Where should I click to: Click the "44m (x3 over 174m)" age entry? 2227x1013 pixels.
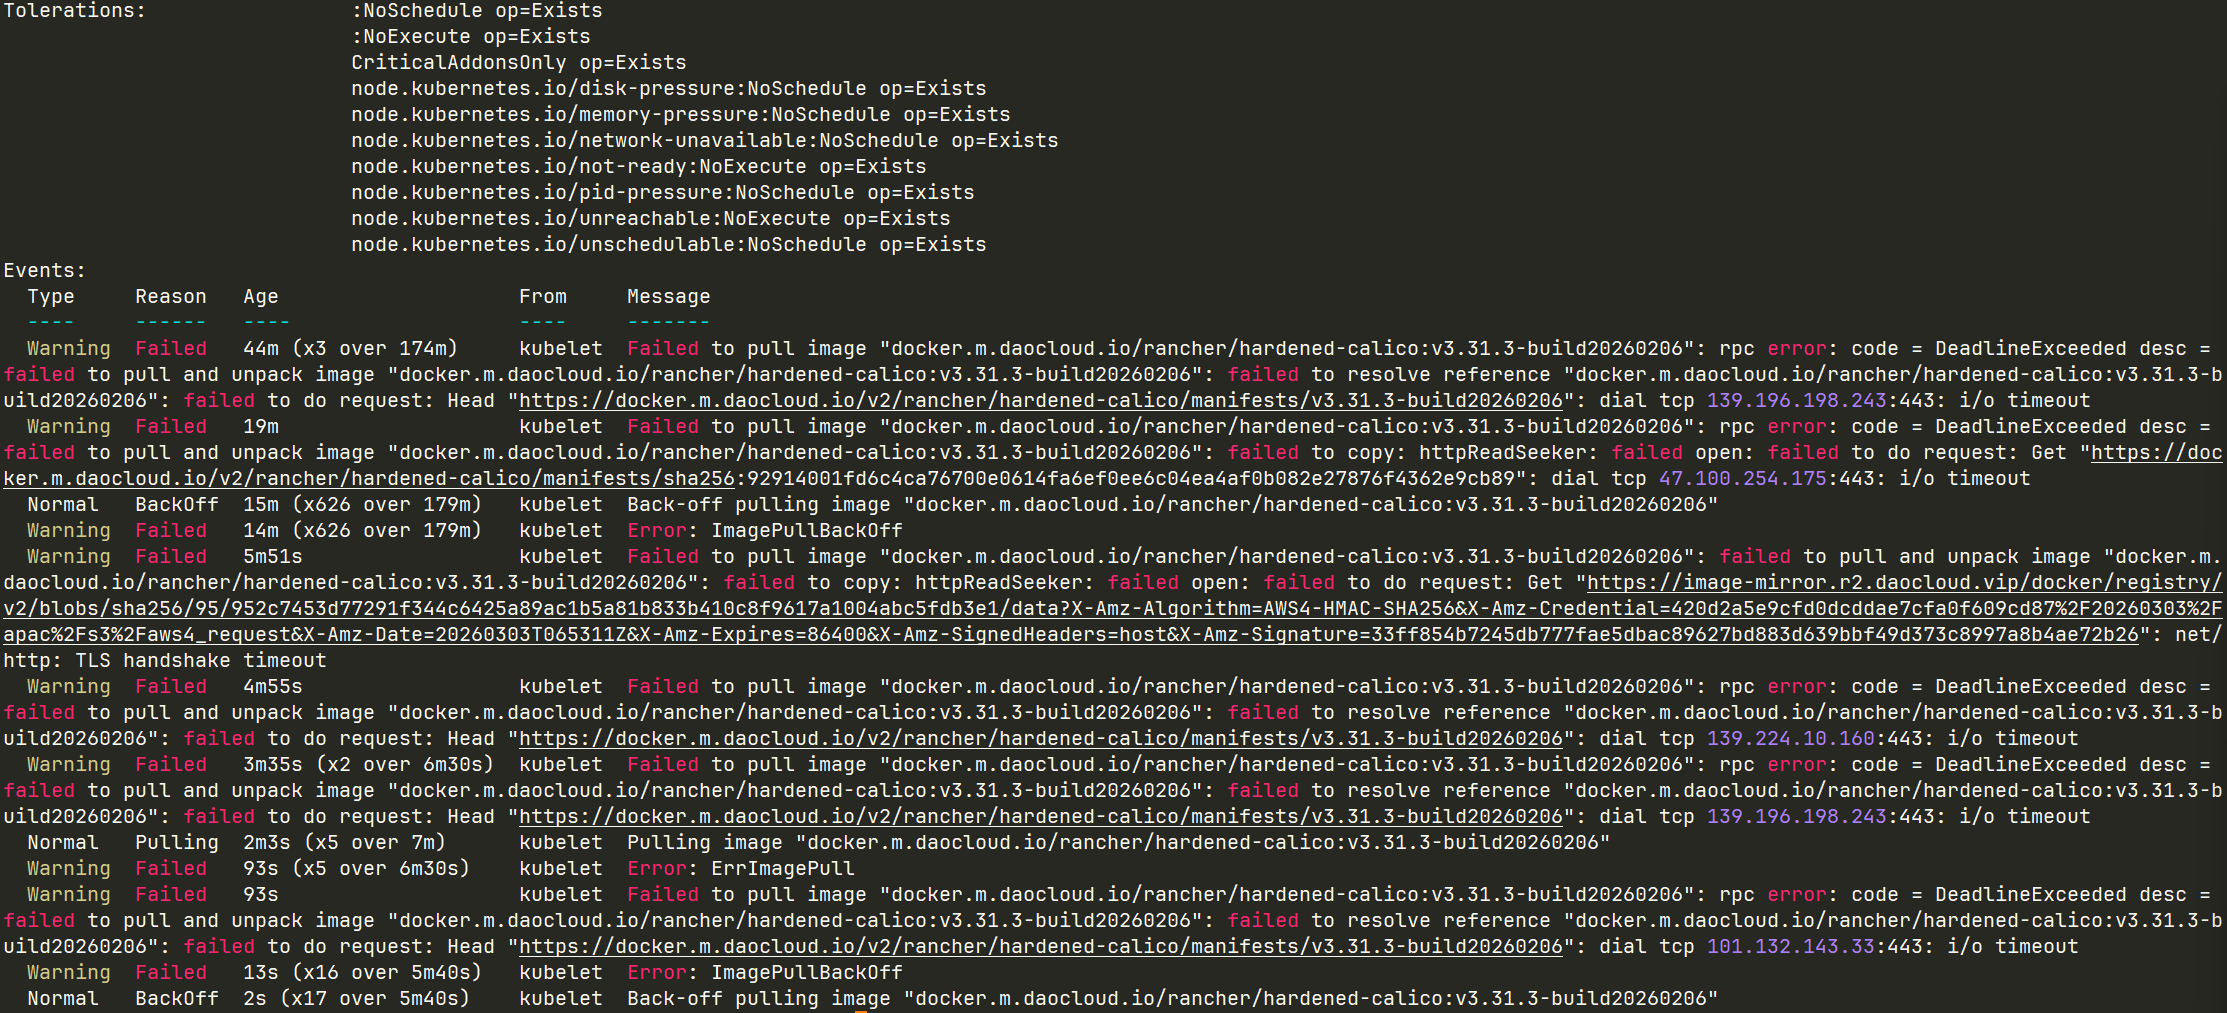(x=350, y=349)
